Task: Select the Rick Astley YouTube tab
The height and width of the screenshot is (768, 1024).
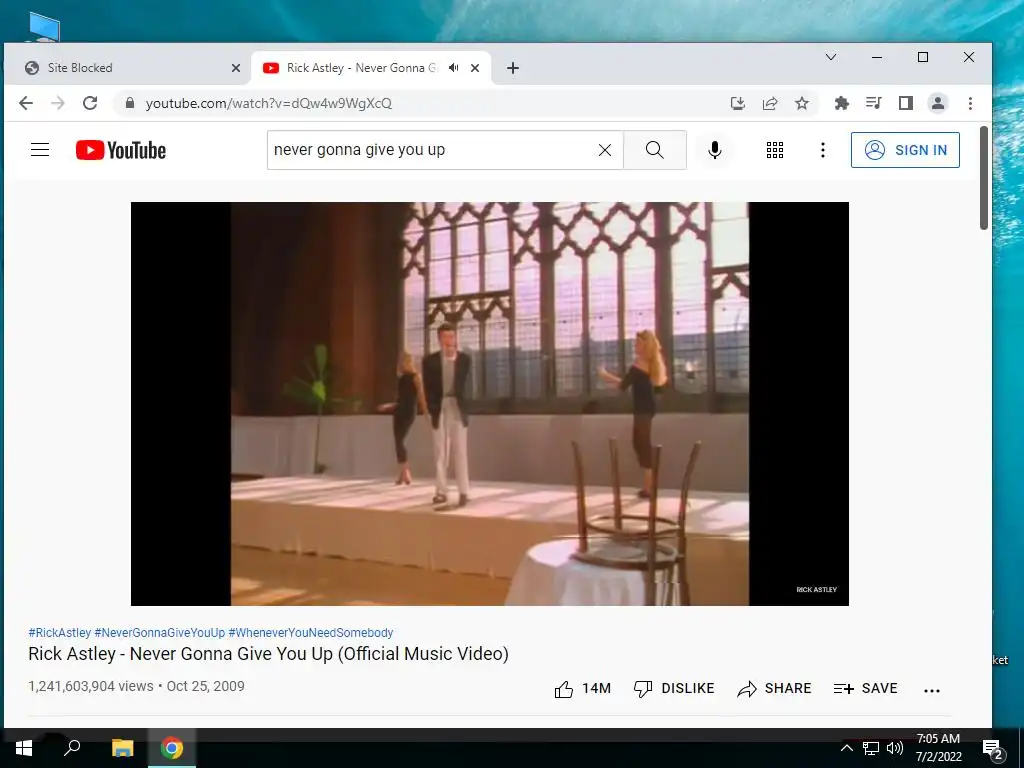Action: pyautogui.click(x=362, y=67)
